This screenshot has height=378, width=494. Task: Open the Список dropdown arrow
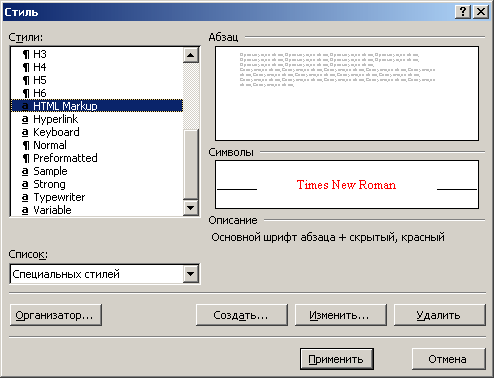coord(191,274)
